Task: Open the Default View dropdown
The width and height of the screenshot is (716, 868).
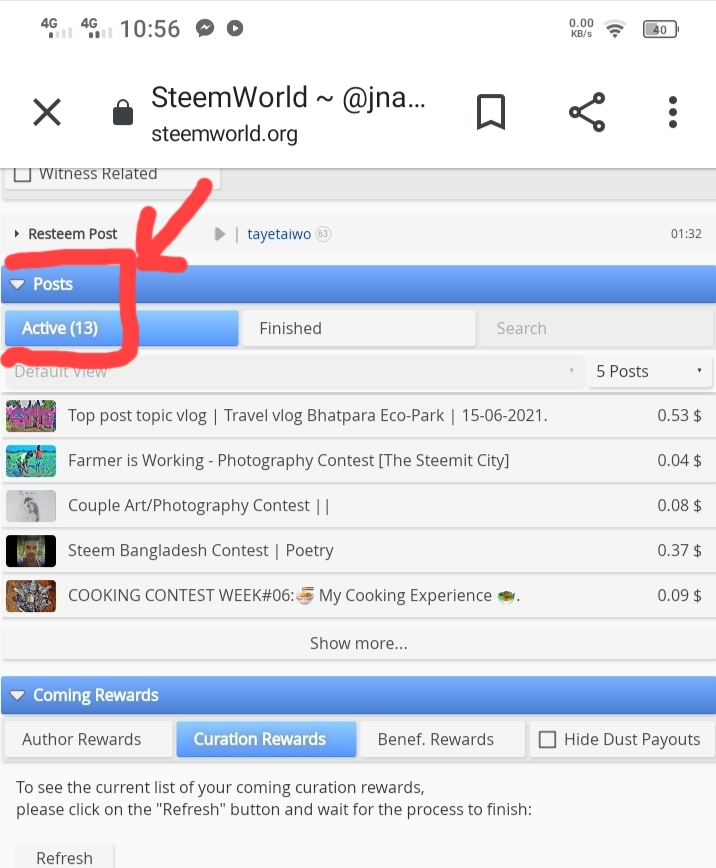Action: pyautogui.click(x=294, y=371)
